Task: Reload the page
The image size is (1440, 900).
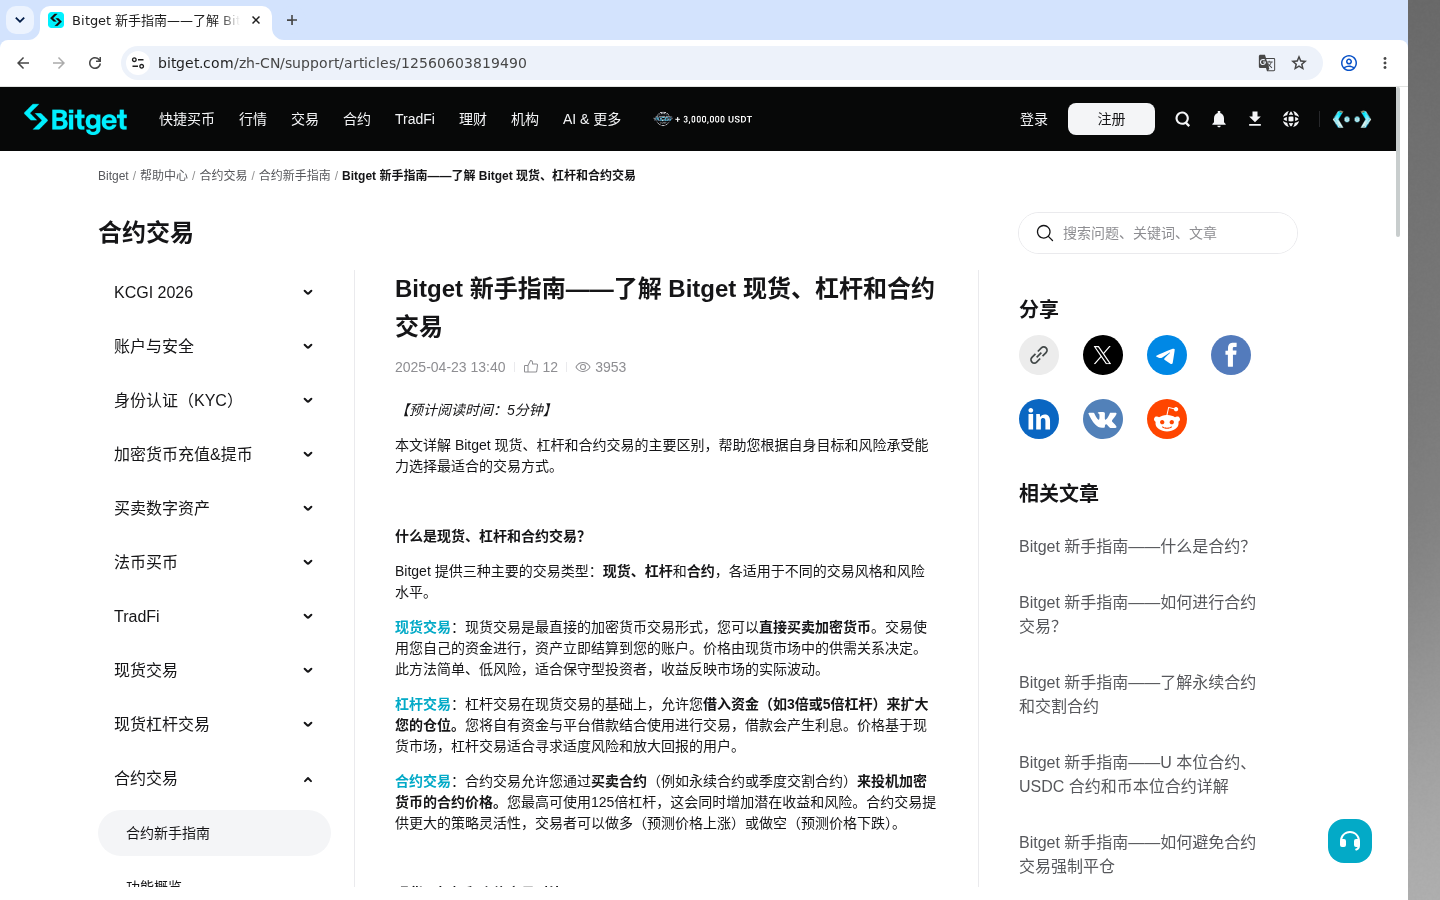Action: tap(95, 63)
